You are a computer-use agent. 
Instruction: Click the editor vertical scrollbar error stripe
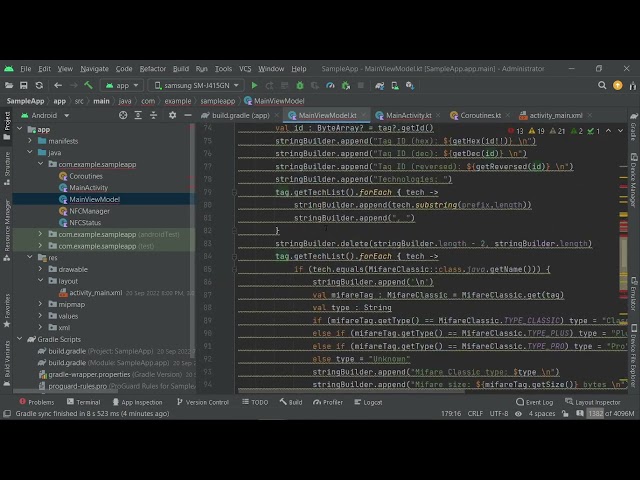click(623, 261)
